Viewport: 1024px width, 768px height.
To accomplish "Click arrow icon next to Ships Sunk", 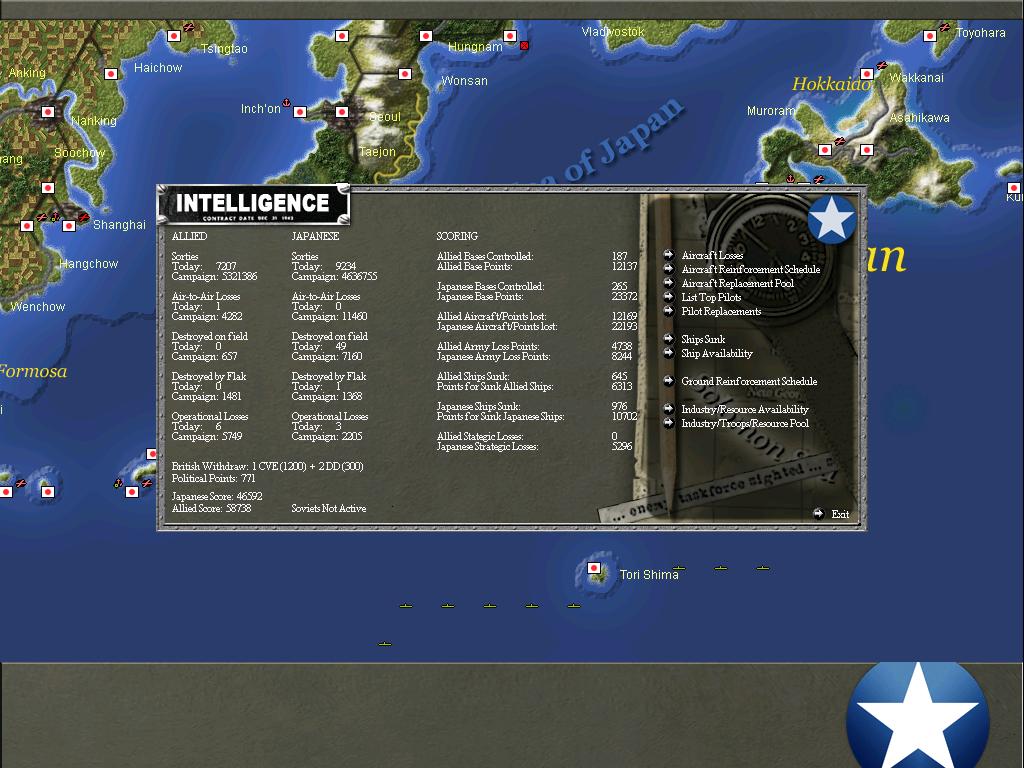I will coord(669,339).
